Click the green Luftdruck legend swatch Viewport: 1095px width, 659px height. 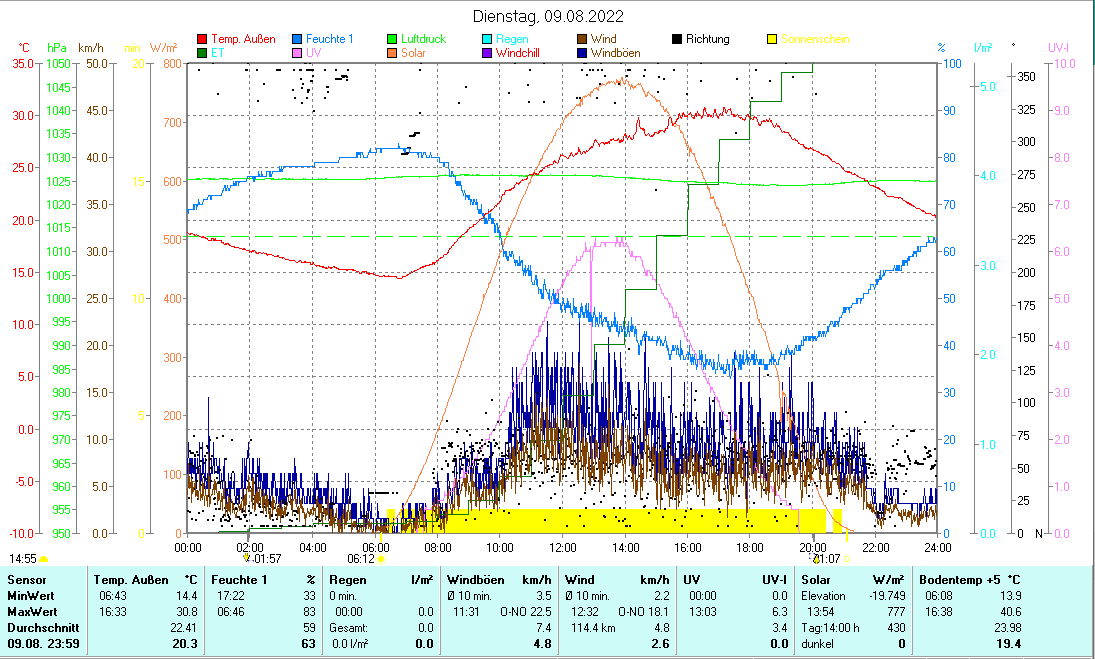(392, 39)
